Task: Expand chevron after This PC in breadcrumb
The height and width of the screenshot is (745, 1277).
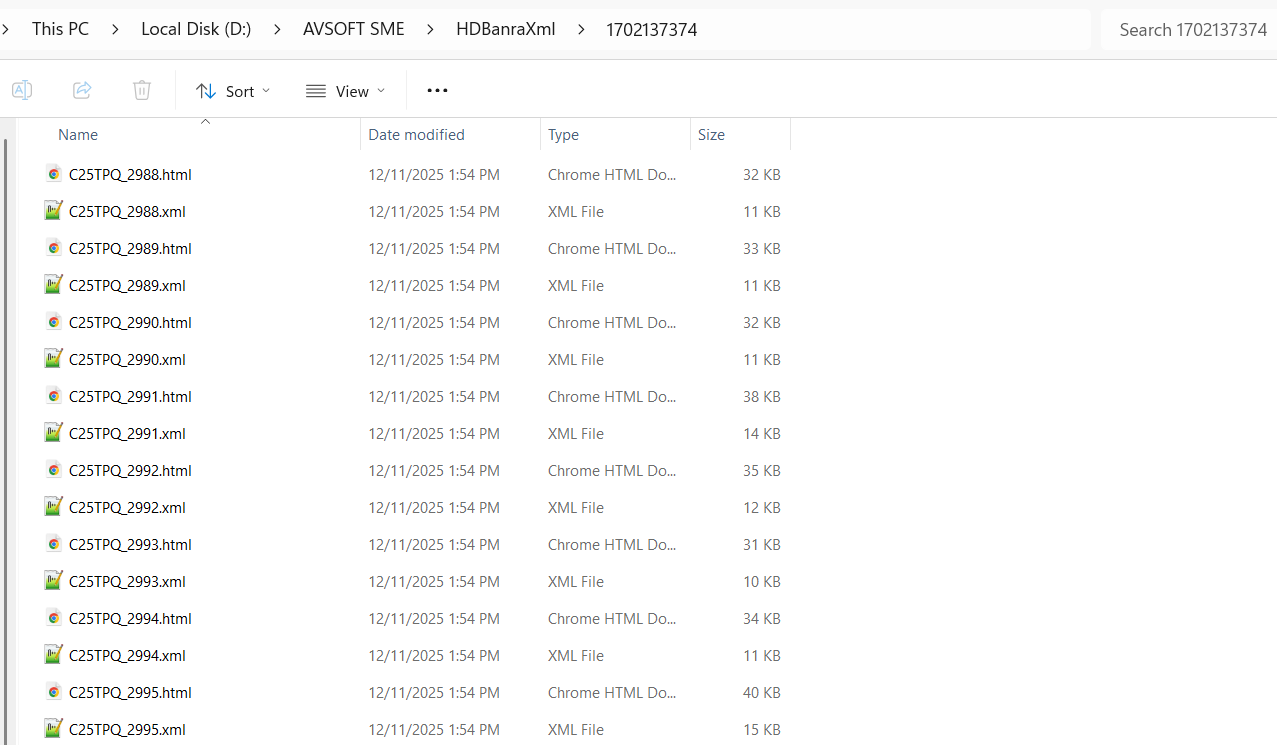Action: [115, 30]
